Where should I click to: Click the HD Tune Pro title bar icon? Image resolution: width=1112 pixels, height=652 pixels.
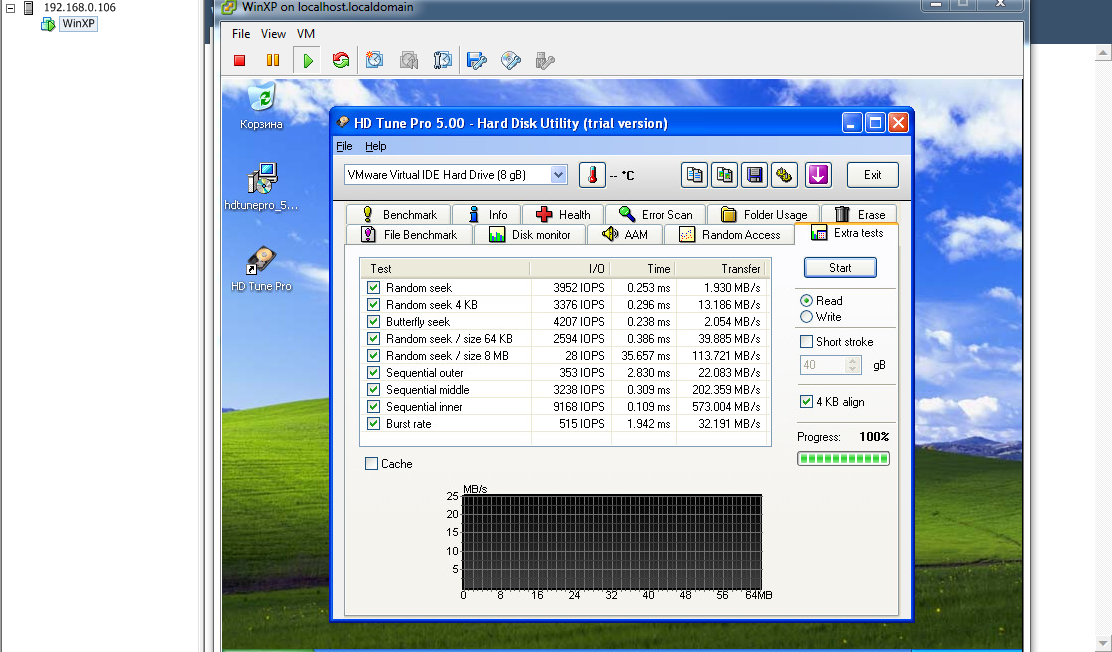343,123
